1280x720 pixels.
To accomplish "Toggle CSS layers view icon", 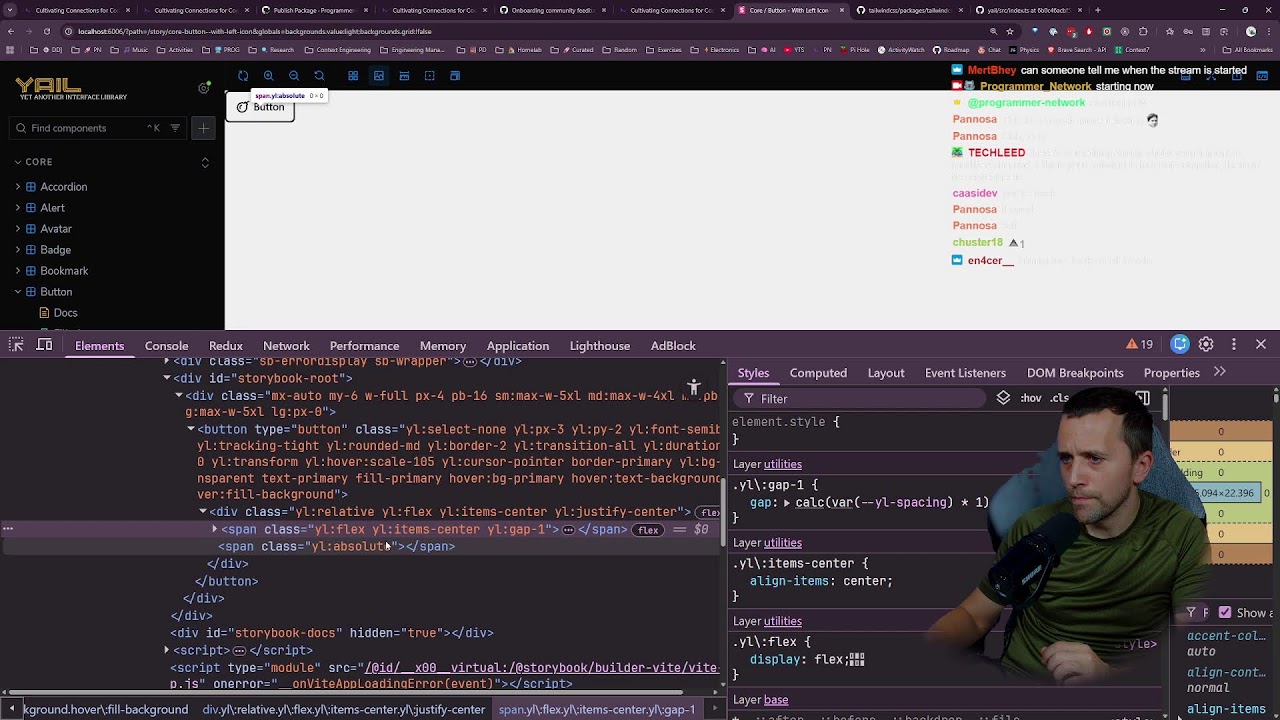I will point(1003,398).
